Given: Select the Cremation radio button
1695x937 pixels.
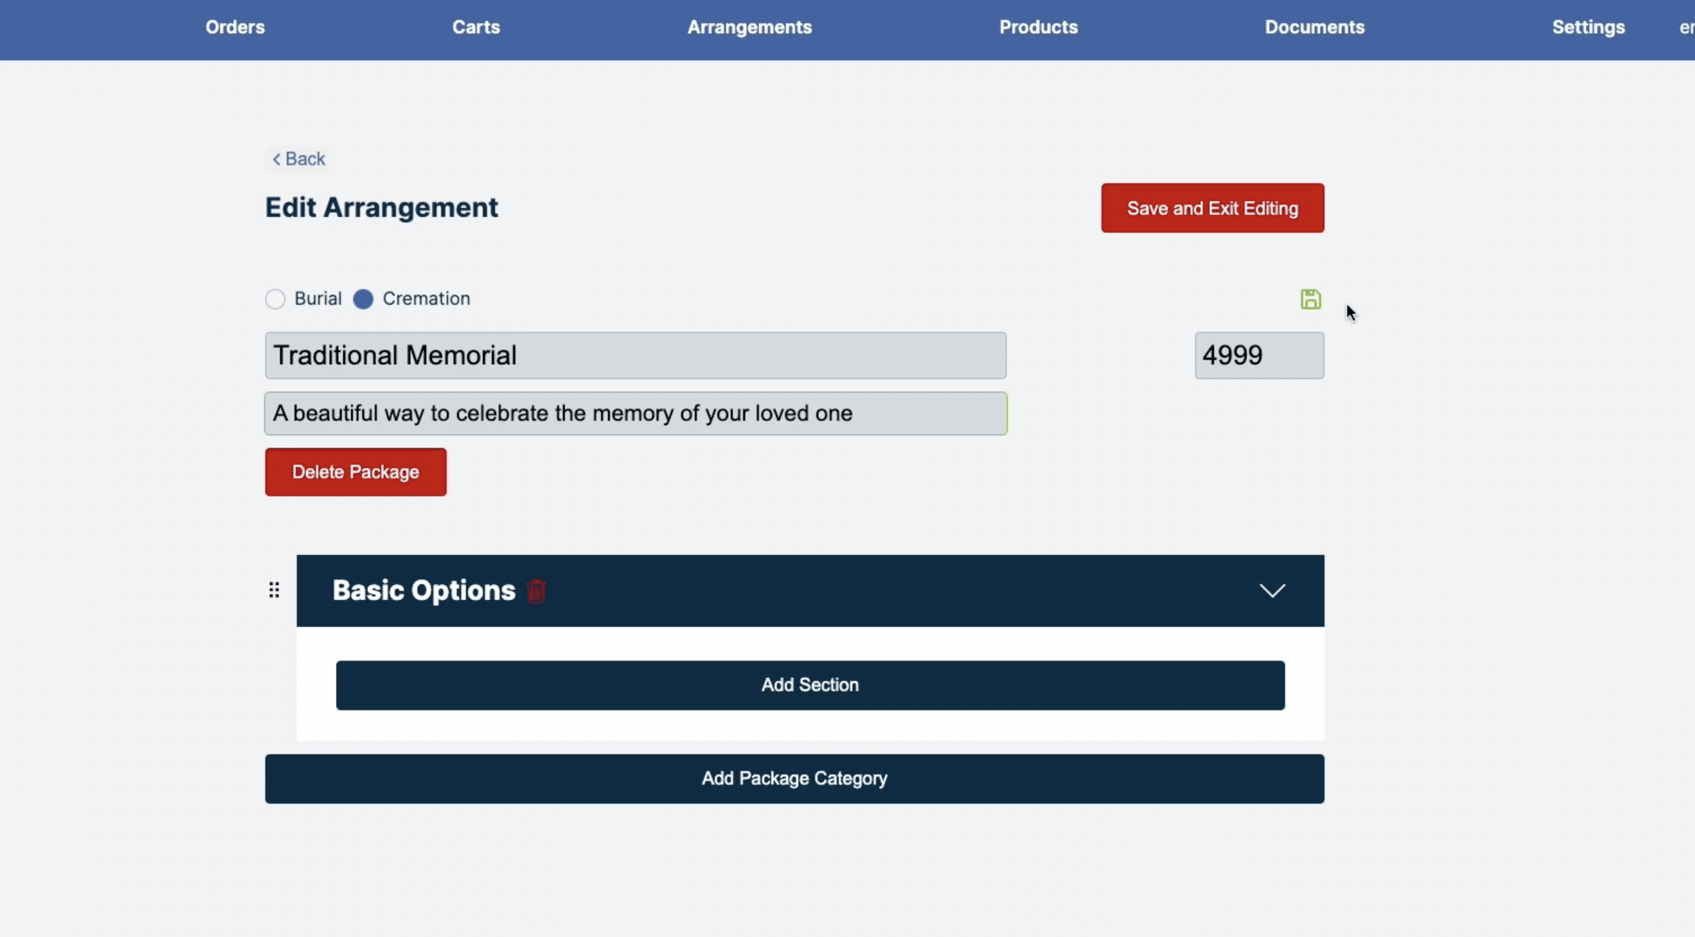Looking at the screenshot, I should 363,299.
